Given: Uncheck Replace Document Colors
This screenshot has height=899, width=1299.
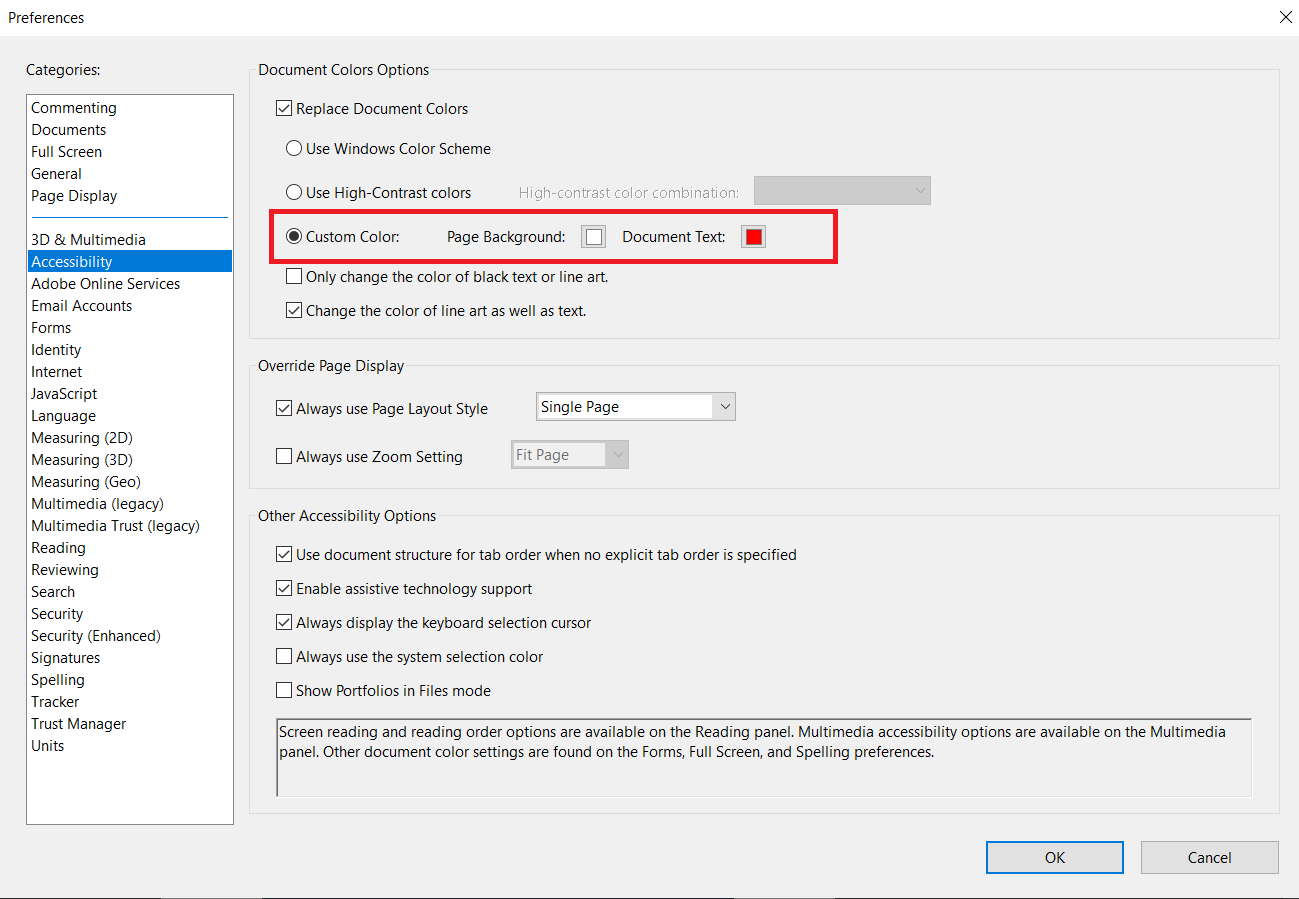Looking at the screenshot, I should pyautogui.click(x=284, y=108).
